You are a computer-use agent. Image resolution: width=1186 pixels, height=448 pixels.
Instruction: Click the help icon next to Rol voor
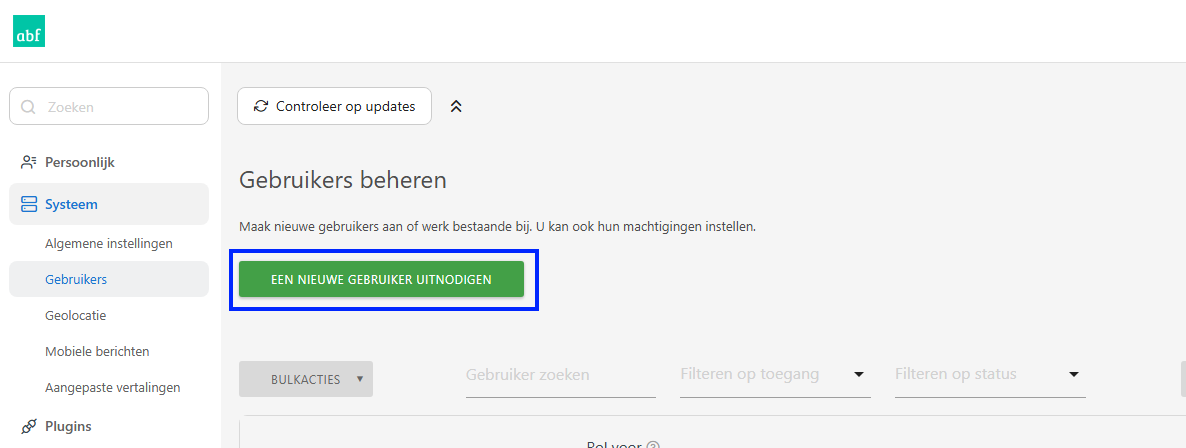654,444
